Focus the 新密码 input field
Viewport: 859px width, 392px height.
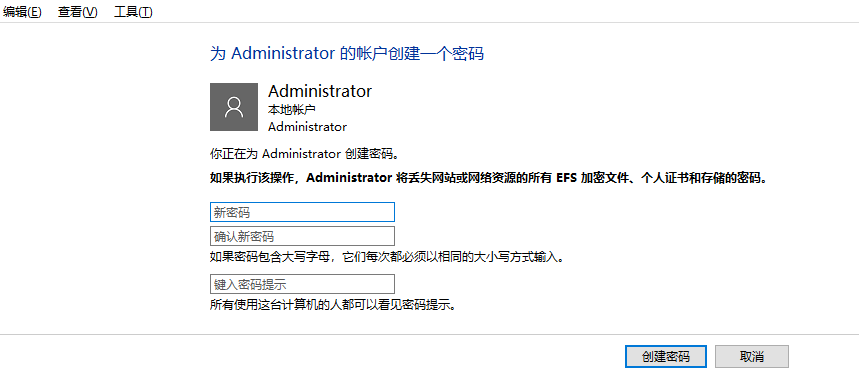302,212
